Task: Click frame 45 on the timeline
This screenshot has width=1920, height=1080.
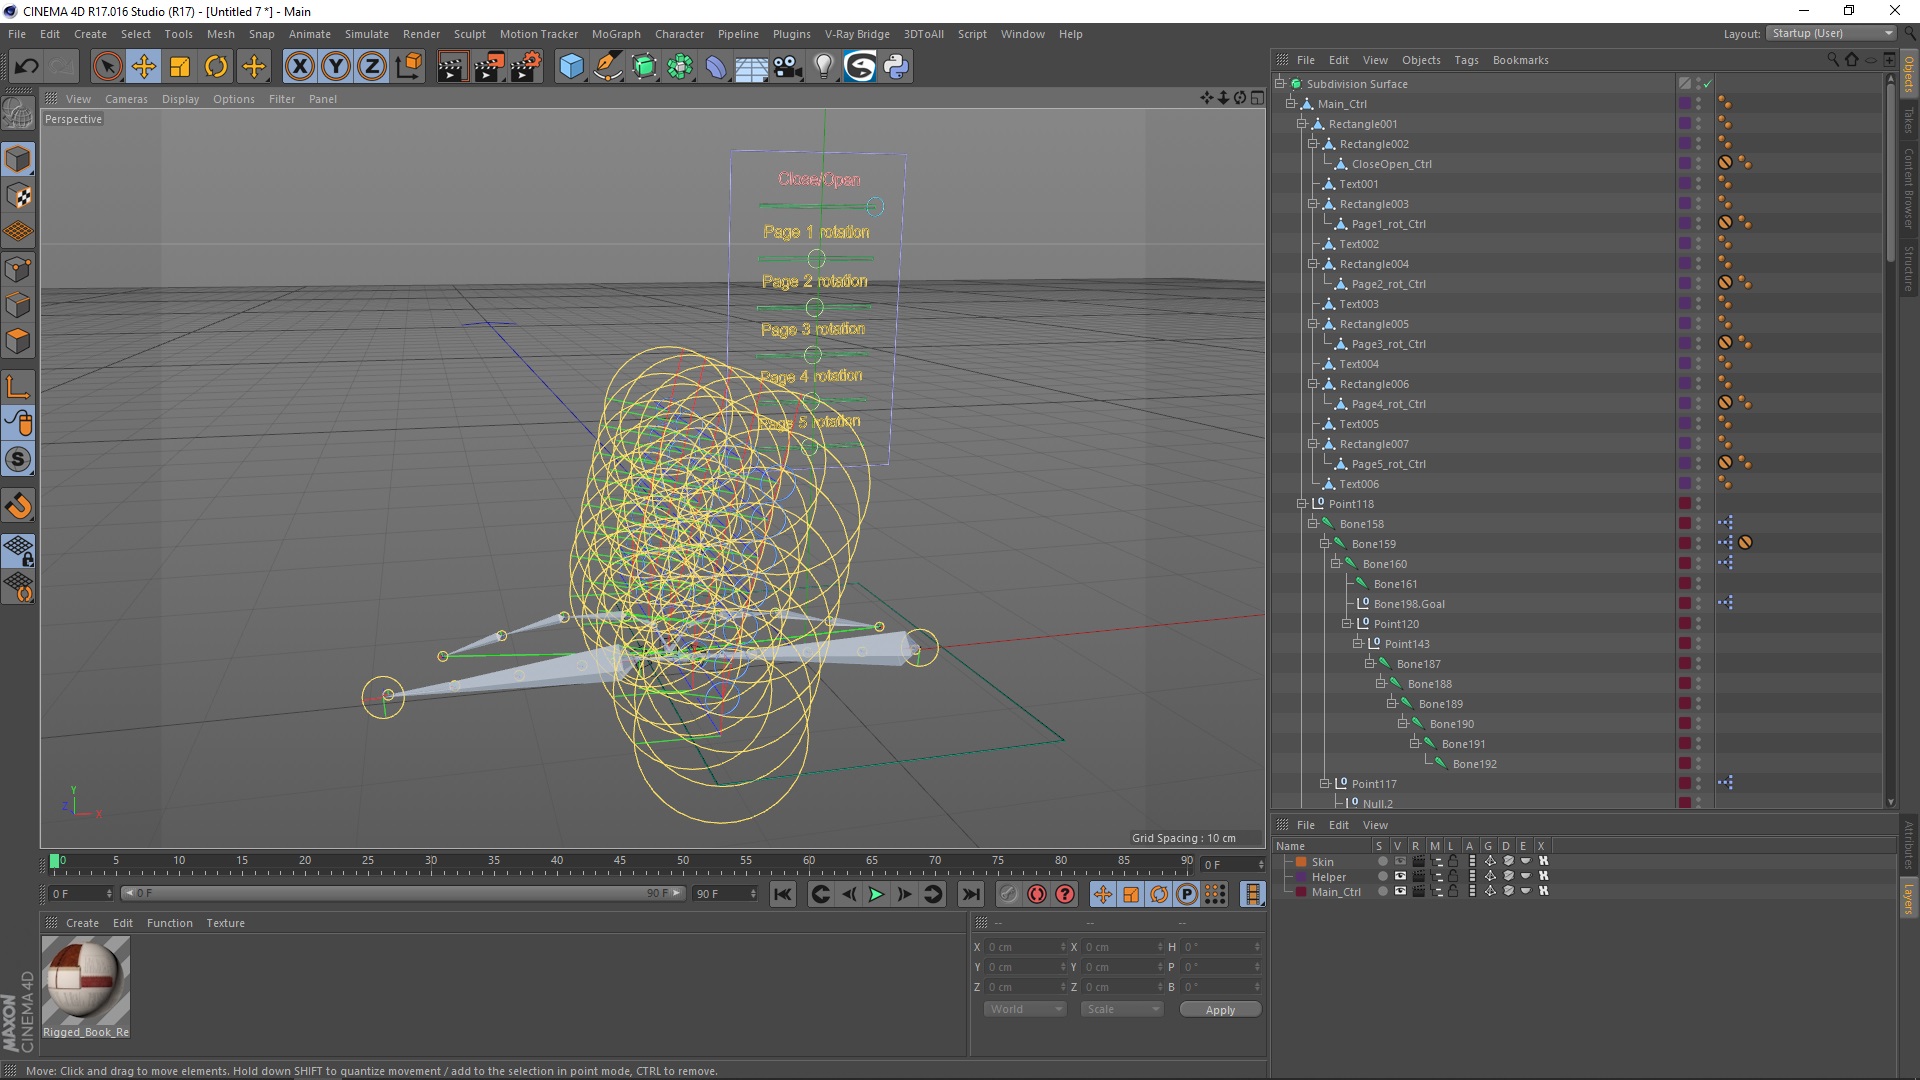Action: (x=620, y=863)
